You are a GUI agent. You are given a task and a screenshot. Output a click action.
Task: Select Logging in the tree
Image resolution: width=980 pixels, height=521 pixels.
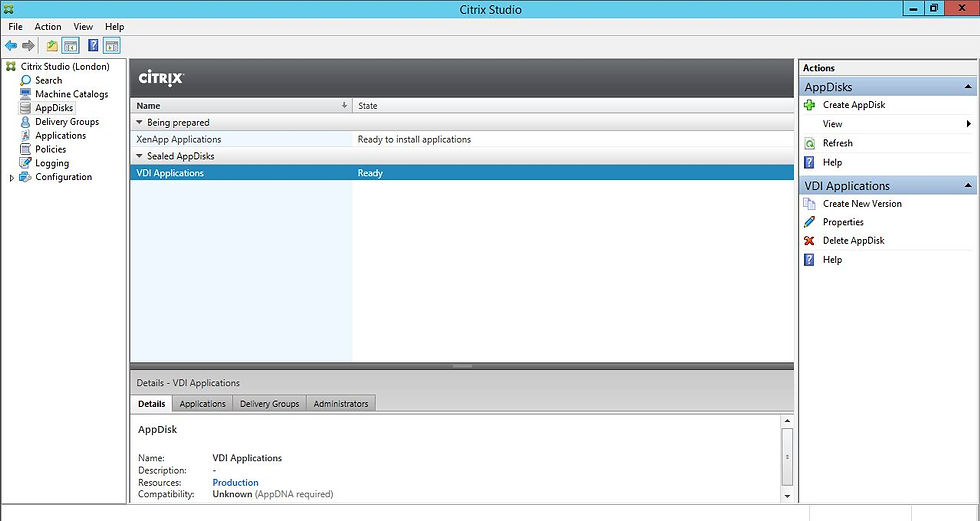(x=52, y=163)
